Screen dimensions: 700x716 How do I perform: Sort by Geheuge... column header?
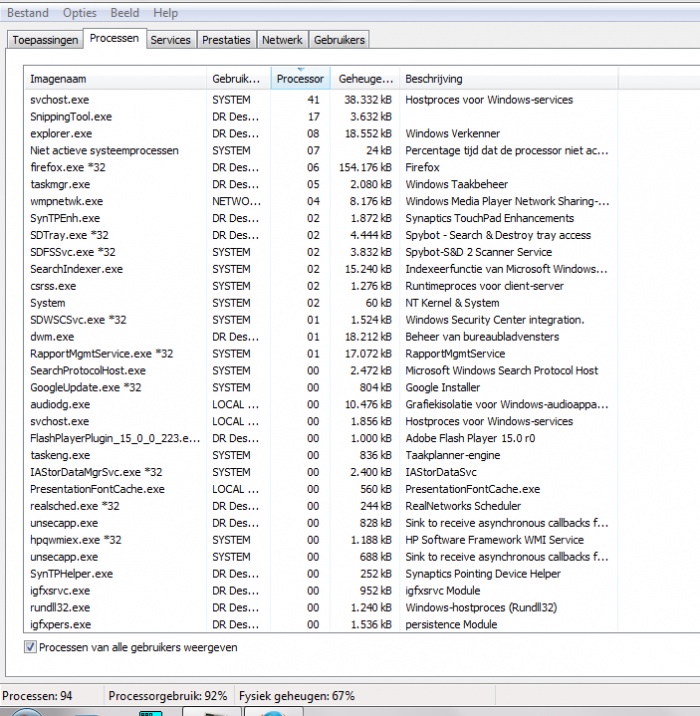coord(365,79)
